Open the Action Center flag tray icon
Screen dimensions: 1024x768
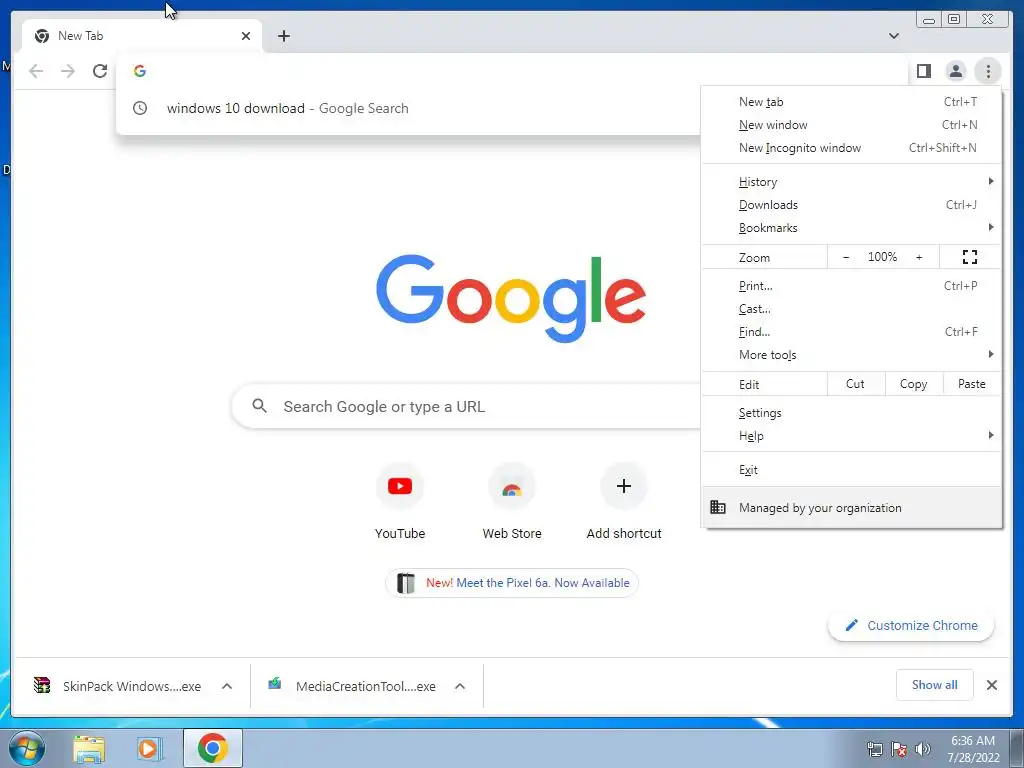coord(899,749)
